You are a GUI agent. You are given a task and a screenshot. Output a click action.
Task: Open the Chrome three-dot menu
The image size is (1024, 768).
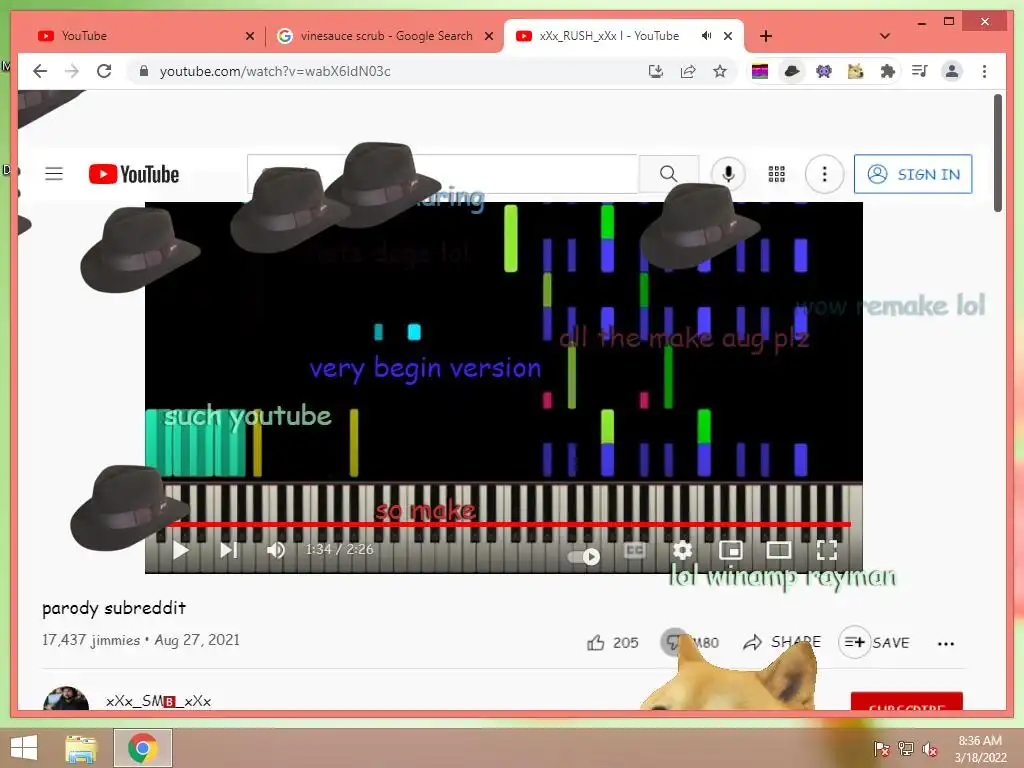[984, 71]
